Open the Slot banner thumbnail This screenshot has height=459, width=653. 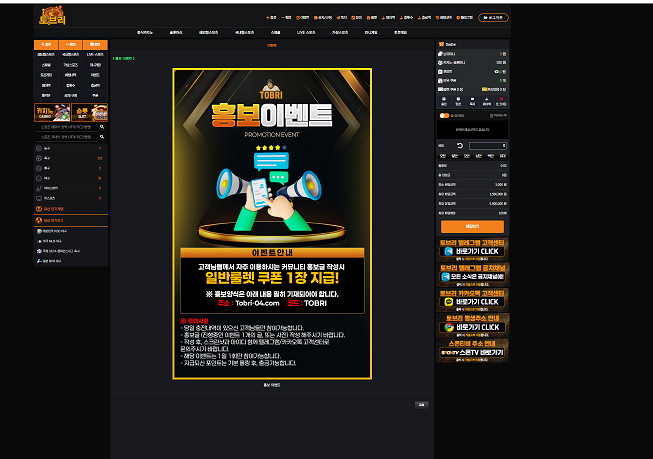[90, 112]
